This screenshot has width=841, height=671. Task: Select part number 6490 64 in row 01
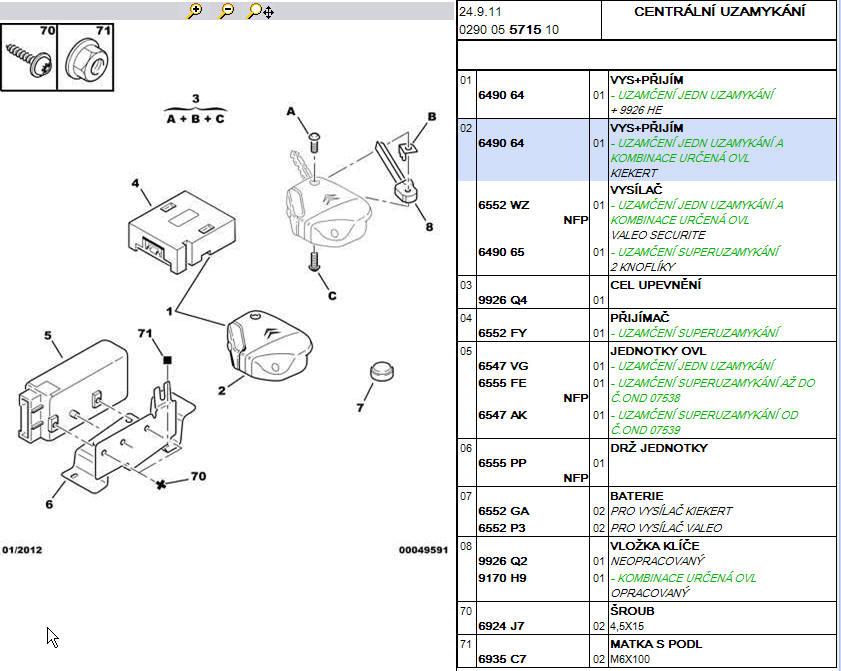pos(501,95)
